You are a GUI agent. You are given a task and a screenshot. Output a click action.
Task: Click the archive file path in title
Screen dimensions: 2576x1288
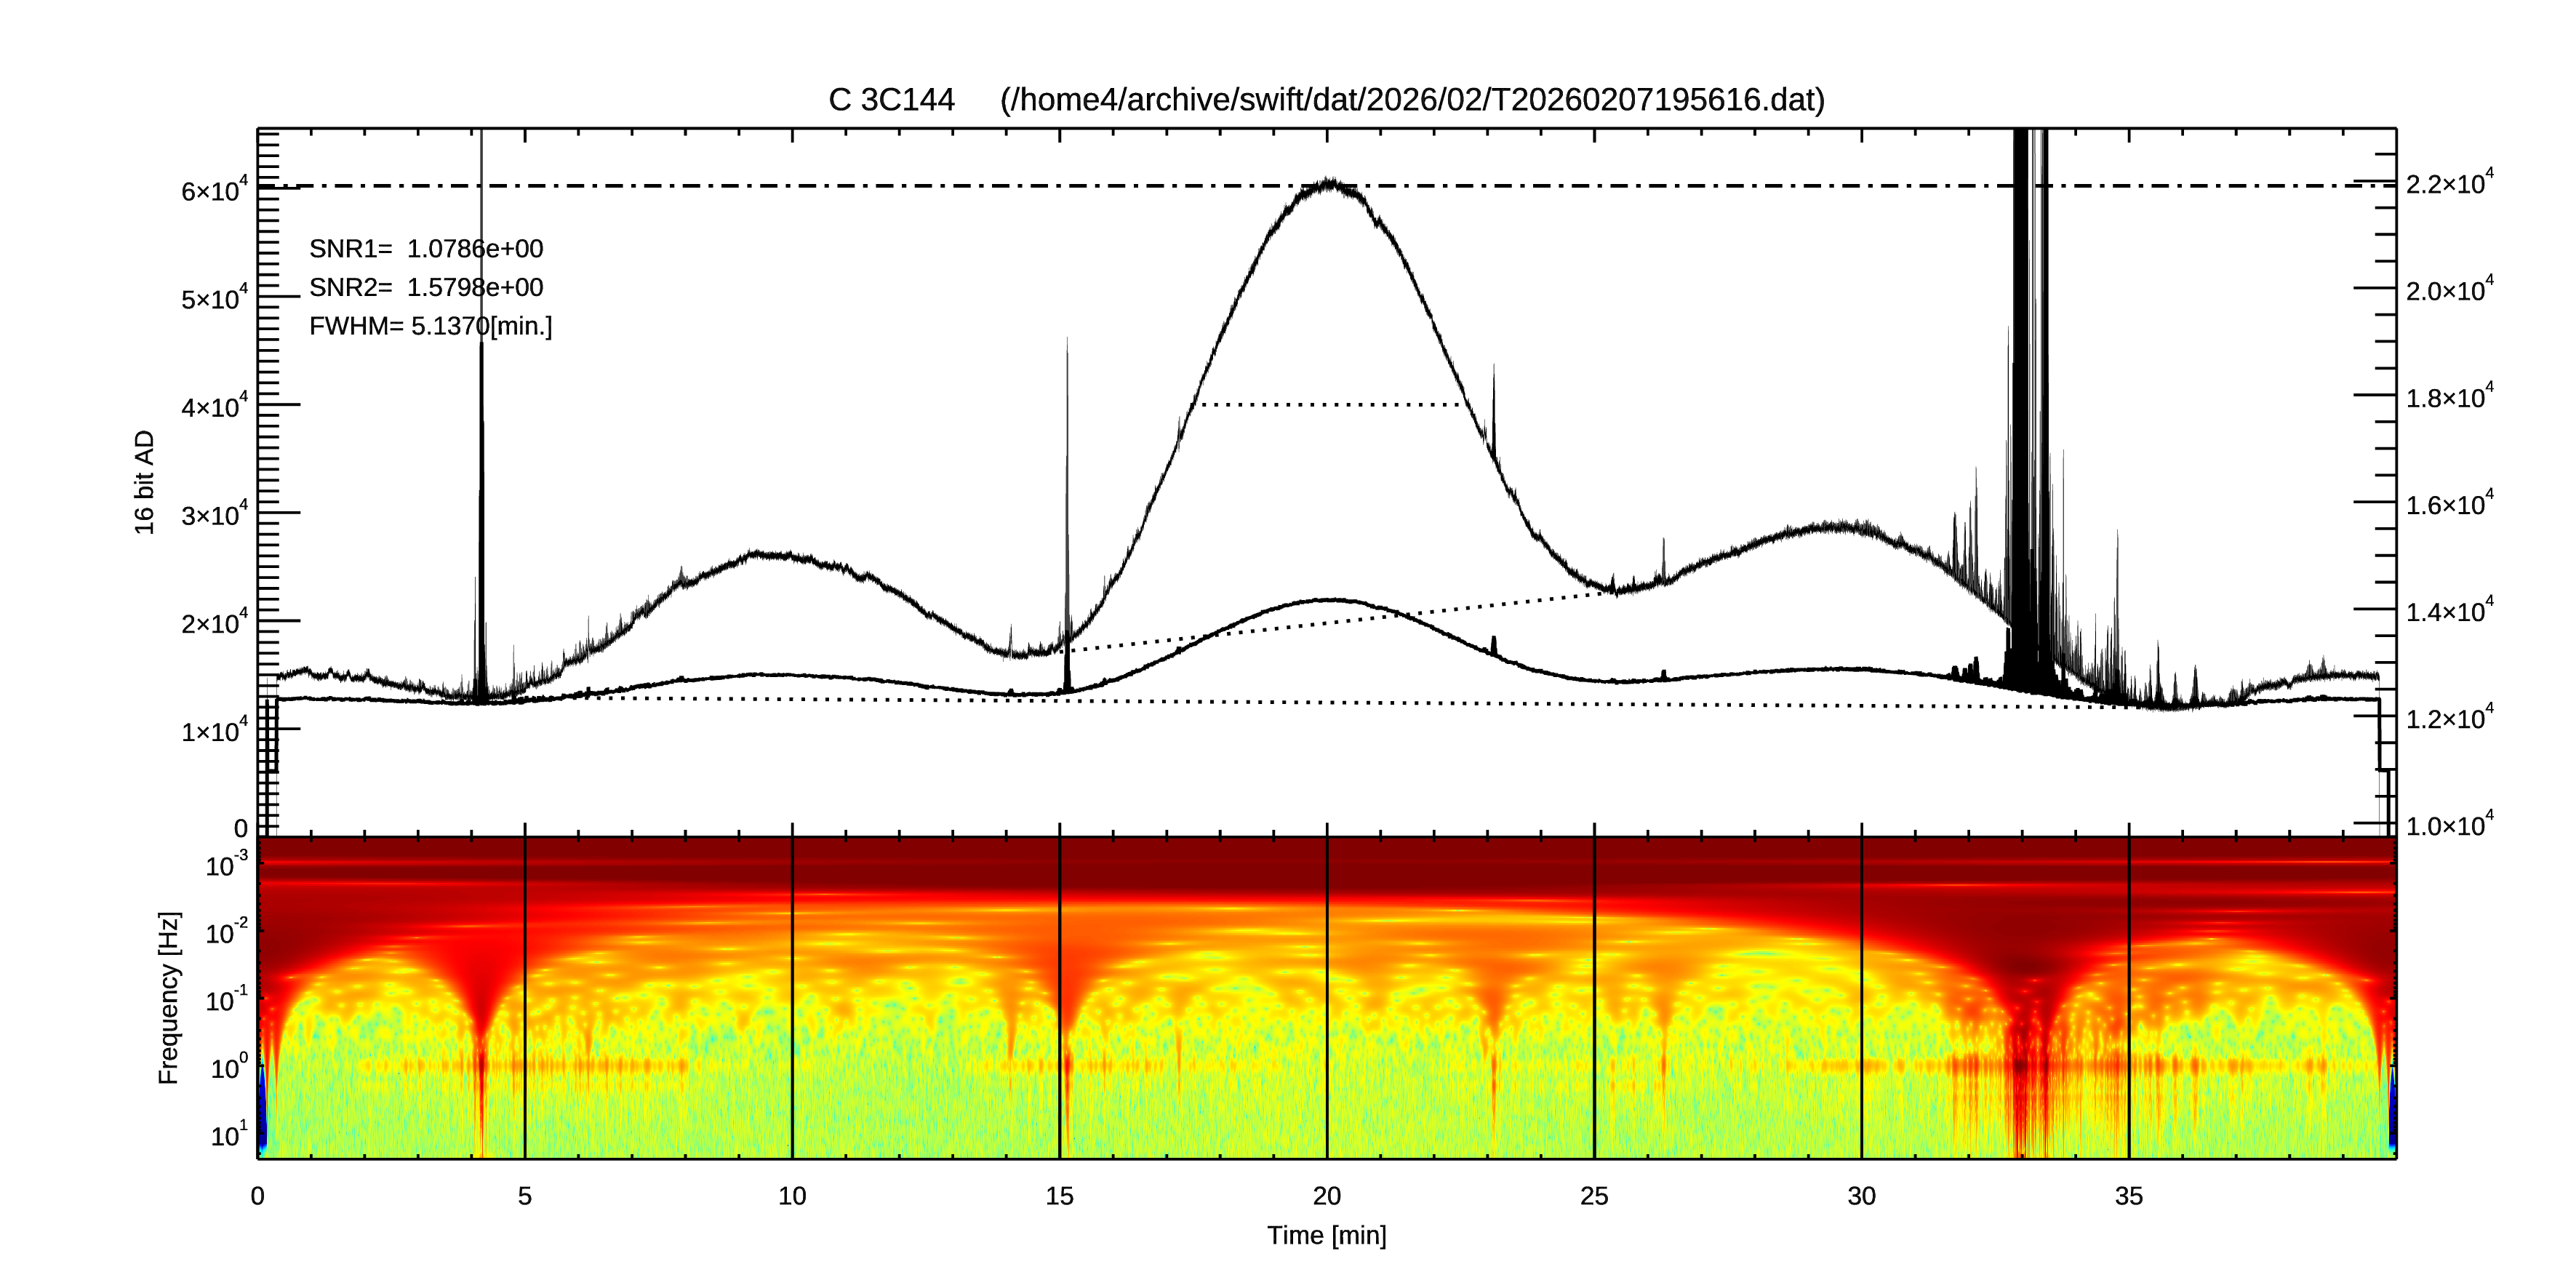[1412, 100]
